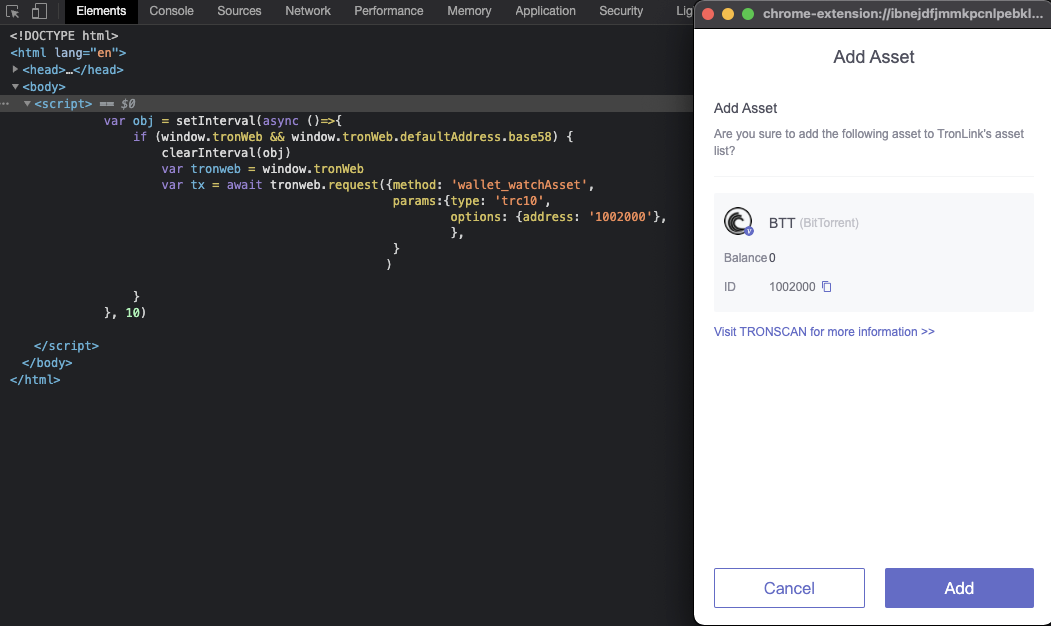Click the Balance 0 value
The height and width of the screenshot is (626, 1051).
coord(772,258)
